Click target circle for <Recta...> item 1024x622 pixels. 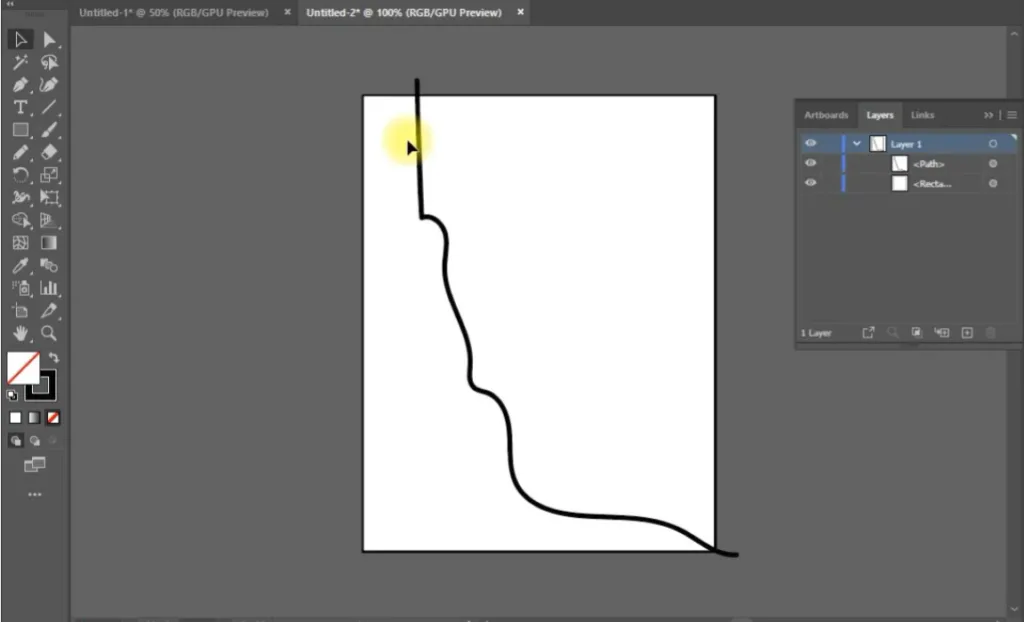(993, 184)
